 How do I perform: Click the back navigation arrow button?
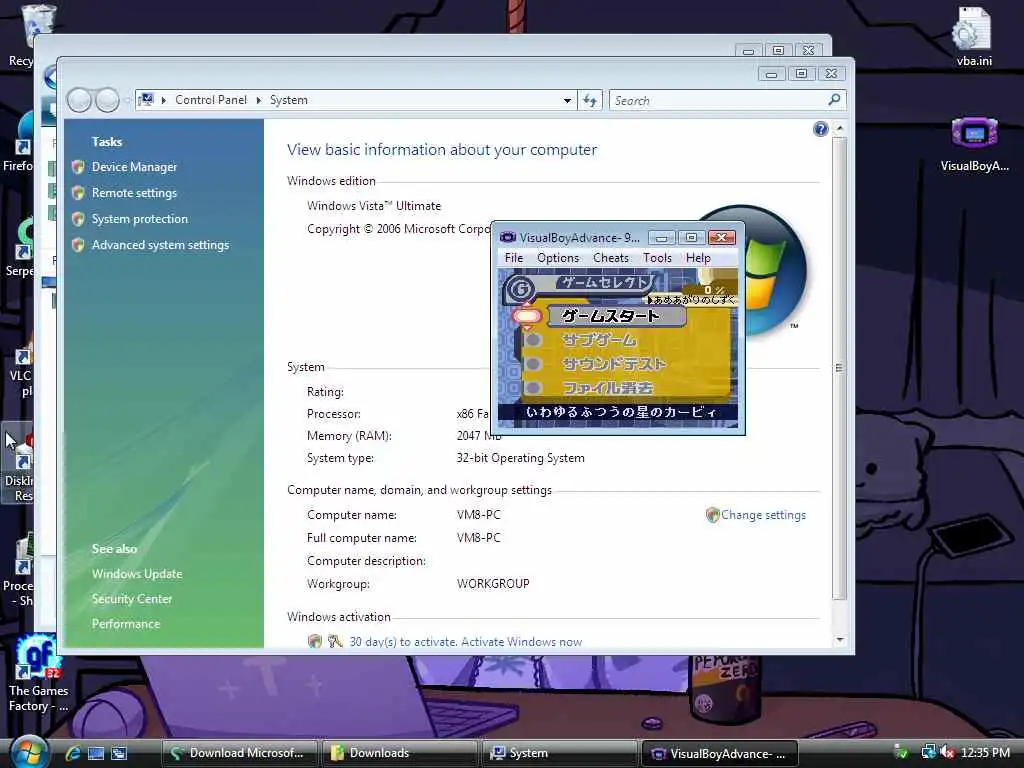(x=79, y=101)
